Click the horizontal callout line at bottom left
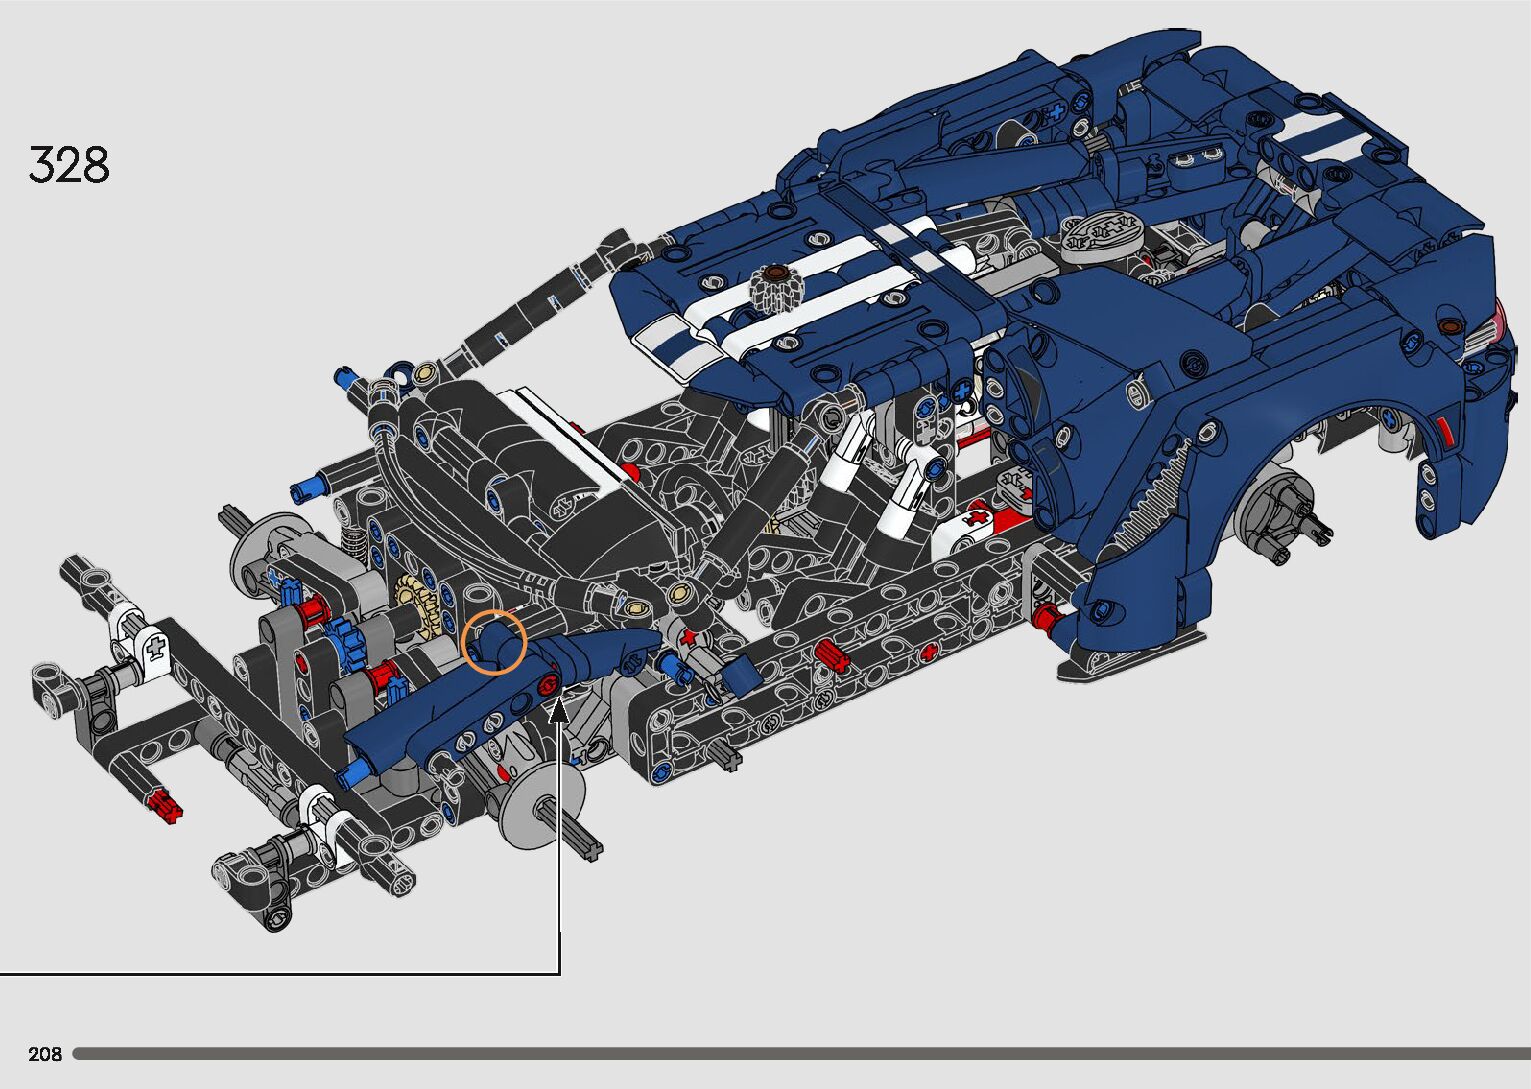 [x=280, y=973]
